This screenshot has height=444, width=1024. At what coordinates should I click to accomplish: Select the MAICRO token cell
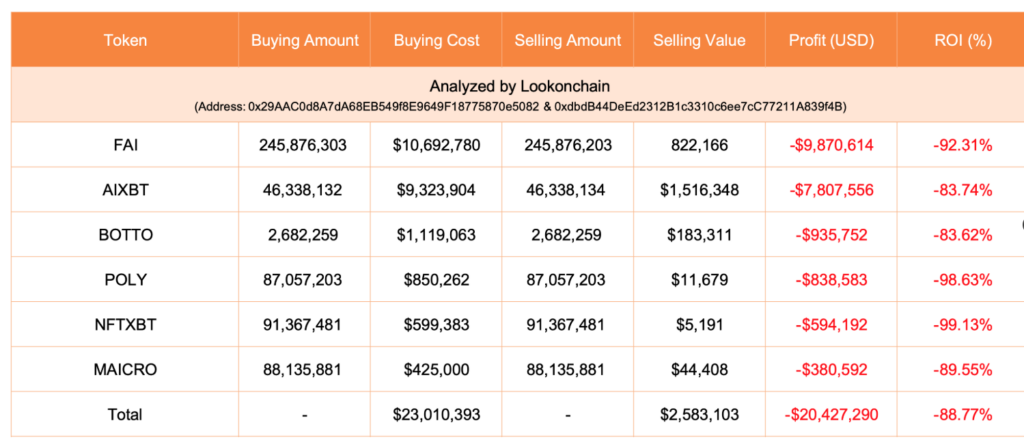pos(125,369)
